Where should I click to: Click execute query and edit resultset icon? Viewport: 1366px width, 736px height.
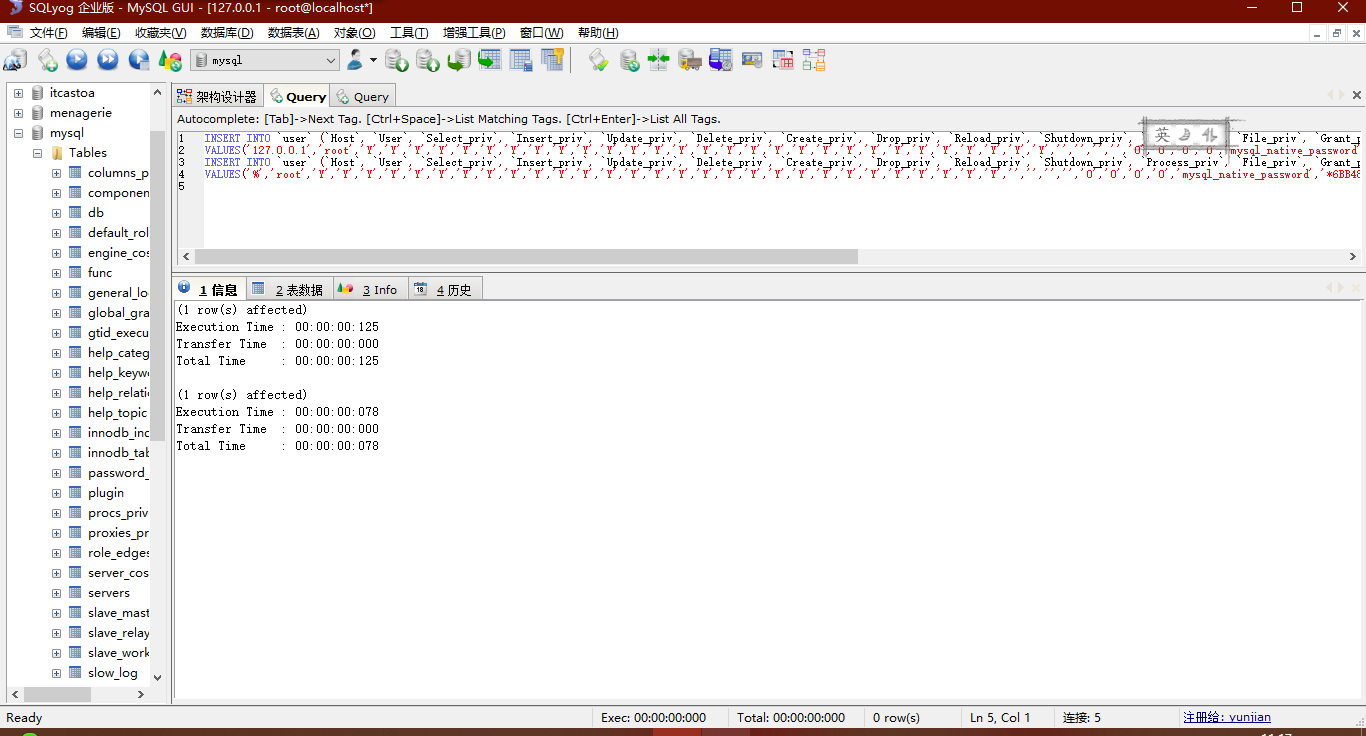pos(138,60)
